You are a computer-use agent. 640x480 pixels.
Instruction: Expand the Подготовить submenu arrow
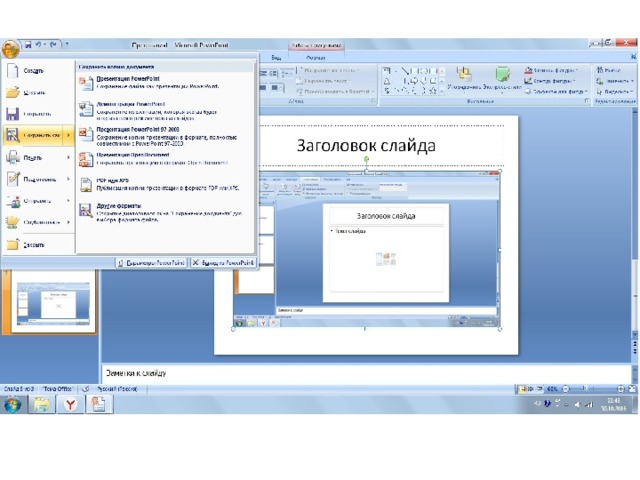69,179
